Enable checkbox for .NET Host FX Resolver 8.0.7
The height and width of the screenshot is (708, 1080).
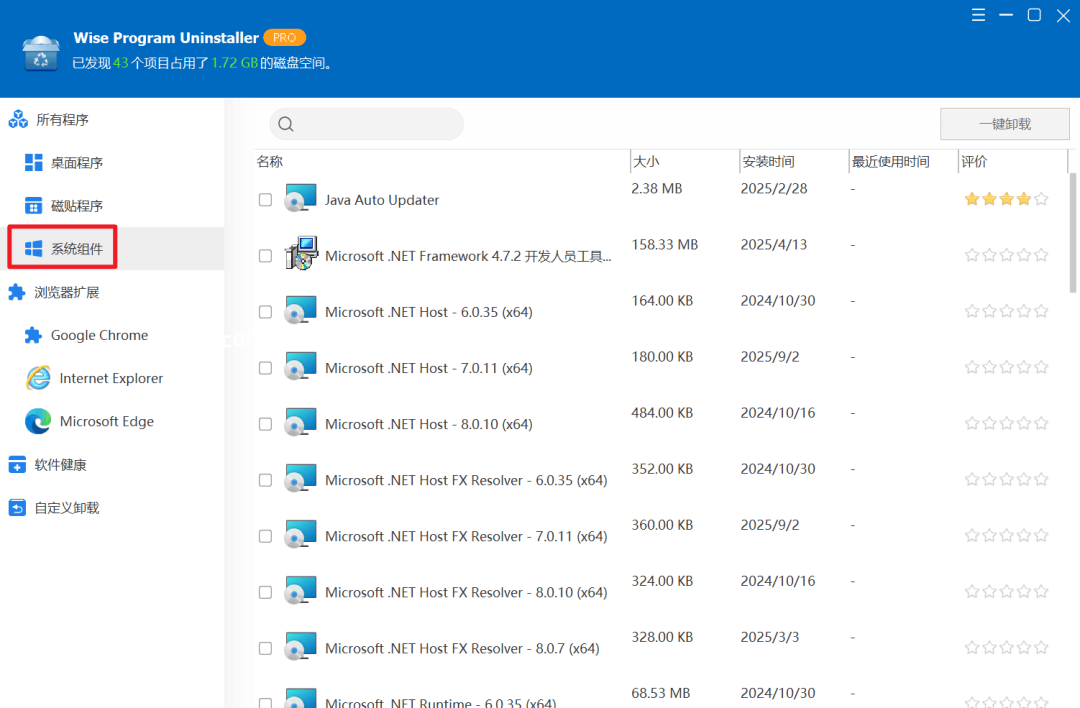(265, 648)
